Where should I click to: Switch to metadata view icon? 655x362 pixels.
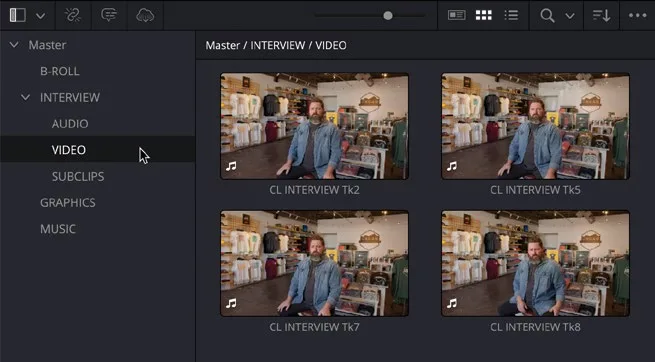click(x=457, y=15)
